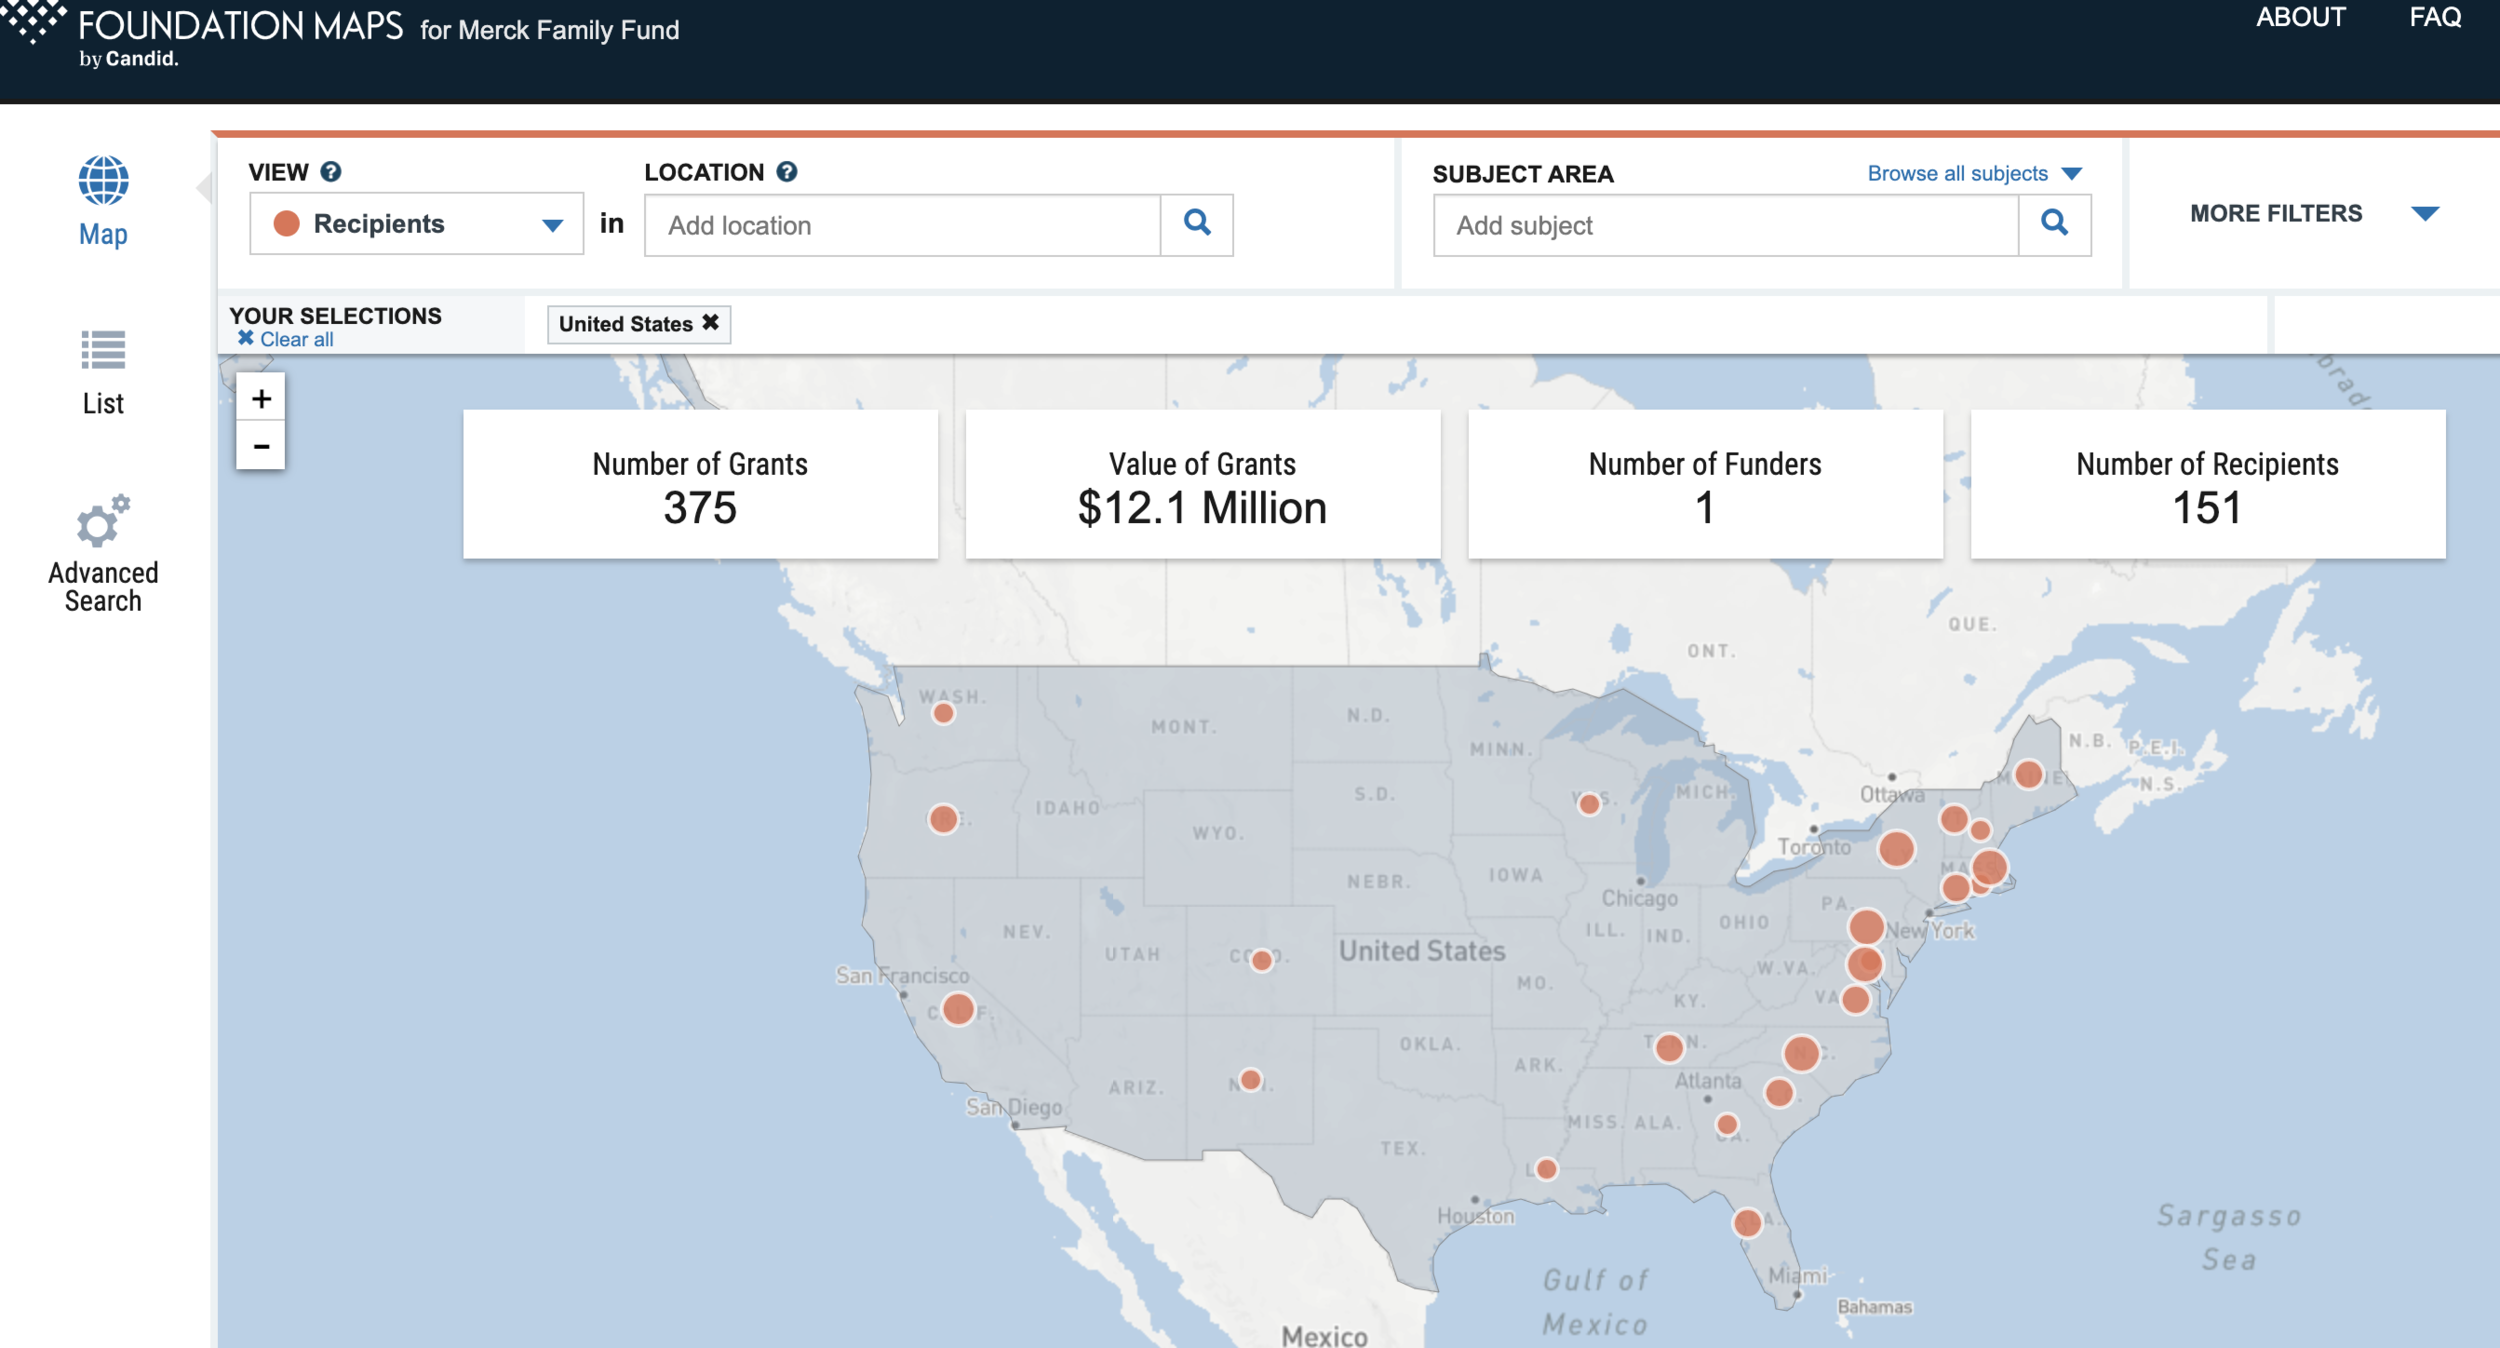This screenshot has width=2500, height=1348.
Task: Click the location search magnifier icon
Action: tap(1196, 224)
